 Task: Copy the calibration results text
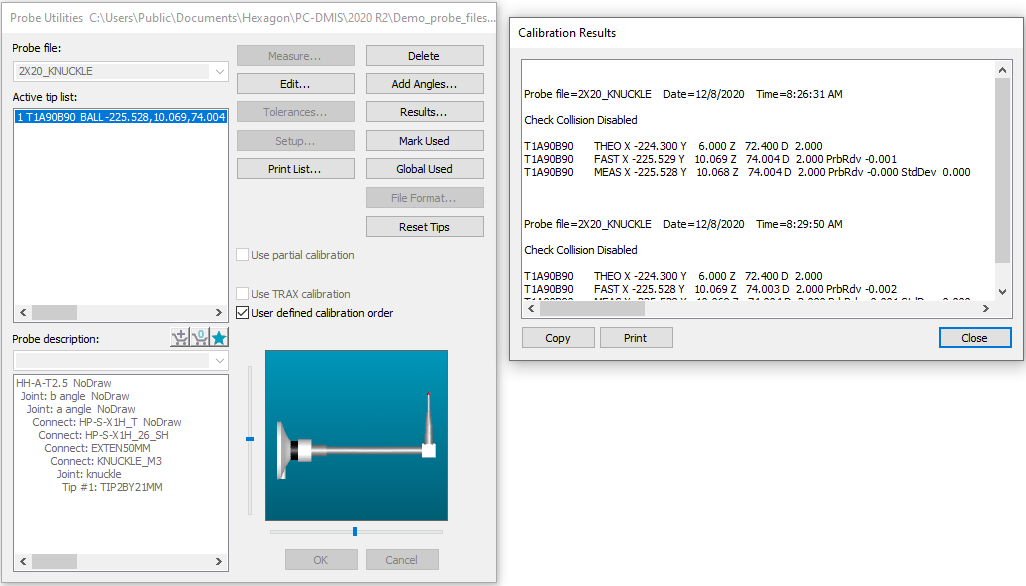point(557,337)
